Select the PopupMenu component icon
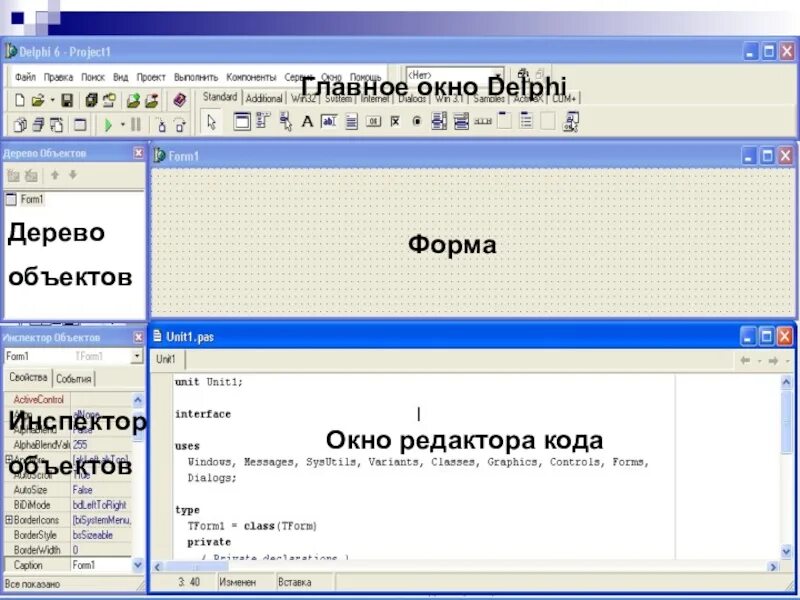This screenshot has height=600, width=800. [286, 121]
